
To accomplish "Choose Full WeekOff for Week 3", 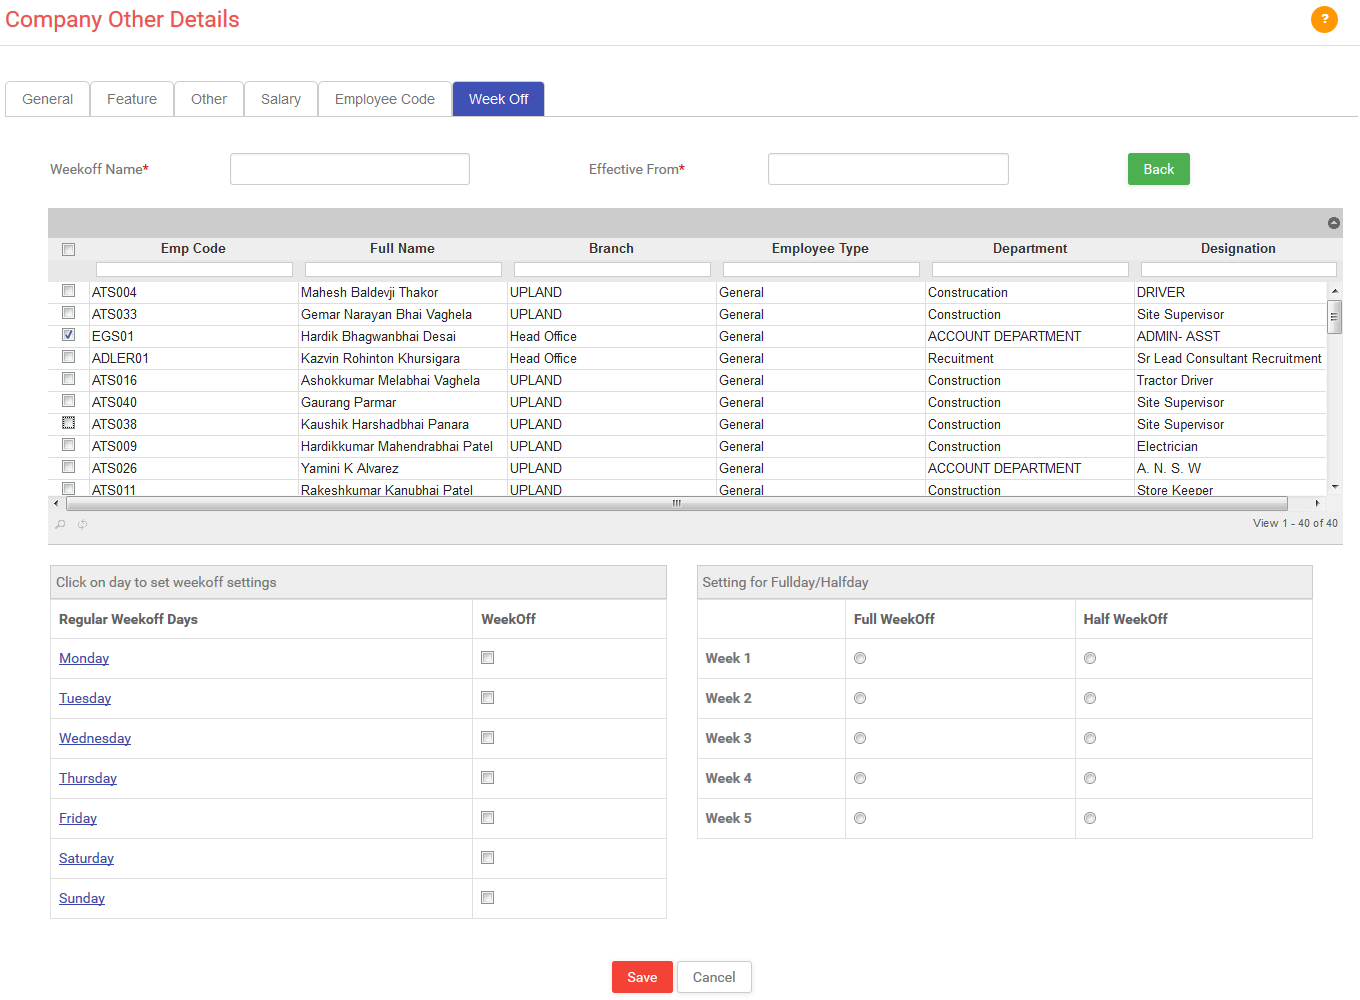I will point(860,738).
